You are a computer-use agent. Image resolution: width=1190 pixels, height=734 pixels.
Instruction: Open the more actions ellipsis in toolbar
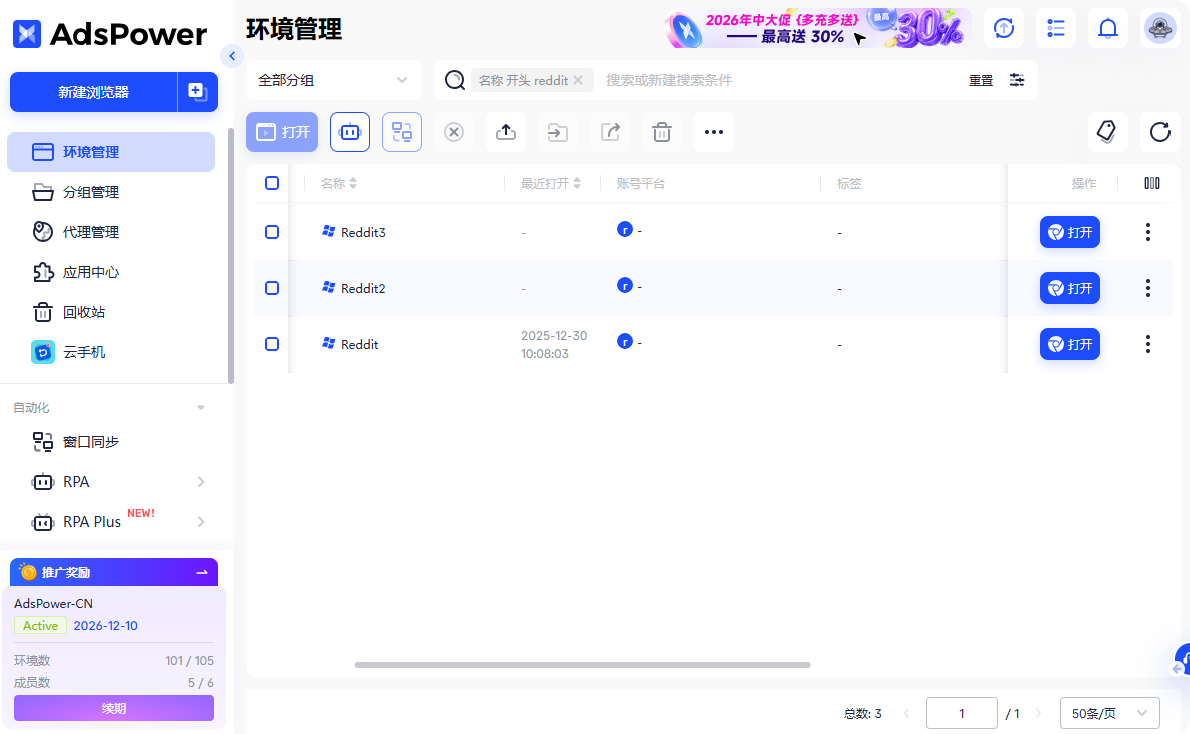[714, 132]
